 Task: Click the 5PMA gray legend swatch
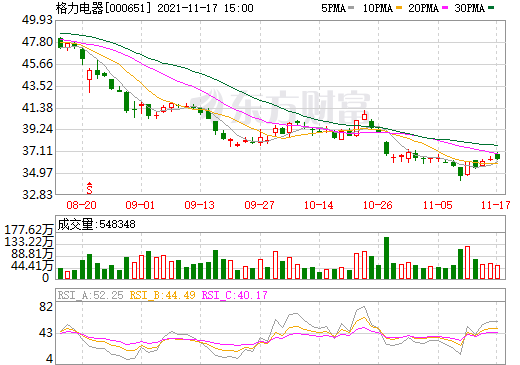(351, 8)
